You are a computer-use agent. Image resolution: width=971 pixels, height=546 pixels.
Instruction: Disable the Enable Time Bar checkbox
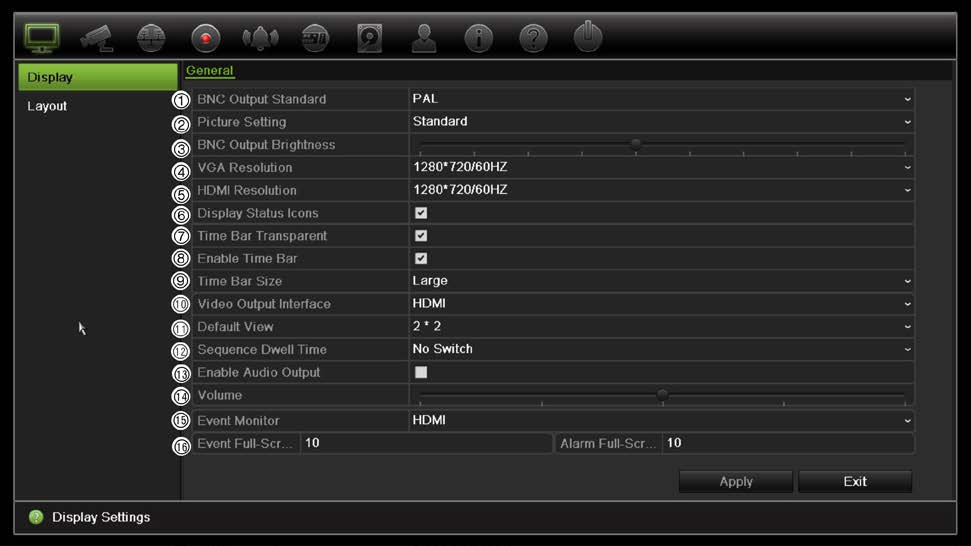(421, 259)
